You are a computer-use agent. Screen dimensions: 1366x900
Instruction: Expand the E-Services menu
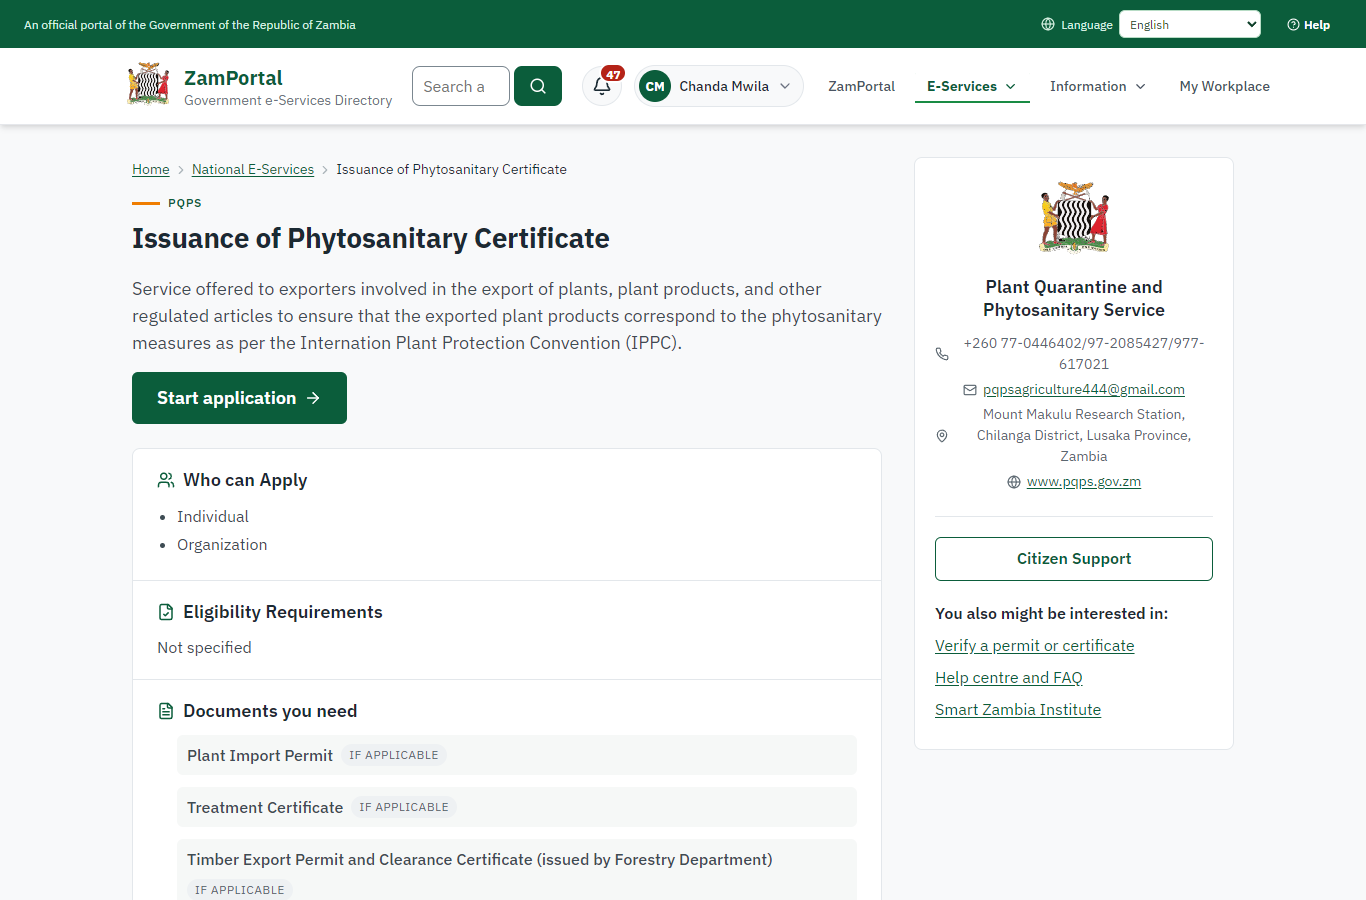click(x=972, y=86)
